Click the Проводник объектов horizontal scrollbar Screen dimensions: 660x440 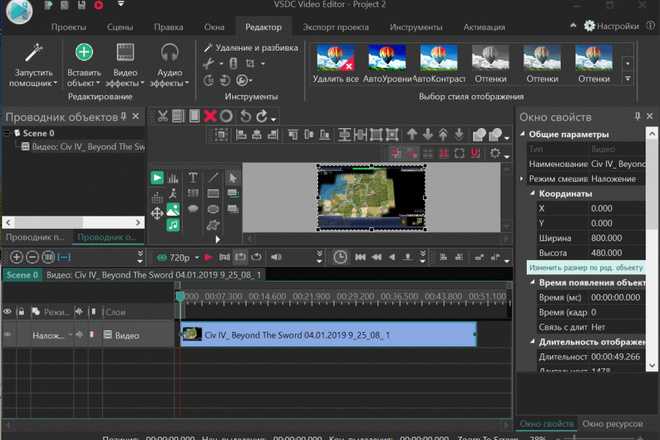coord(74,222)
